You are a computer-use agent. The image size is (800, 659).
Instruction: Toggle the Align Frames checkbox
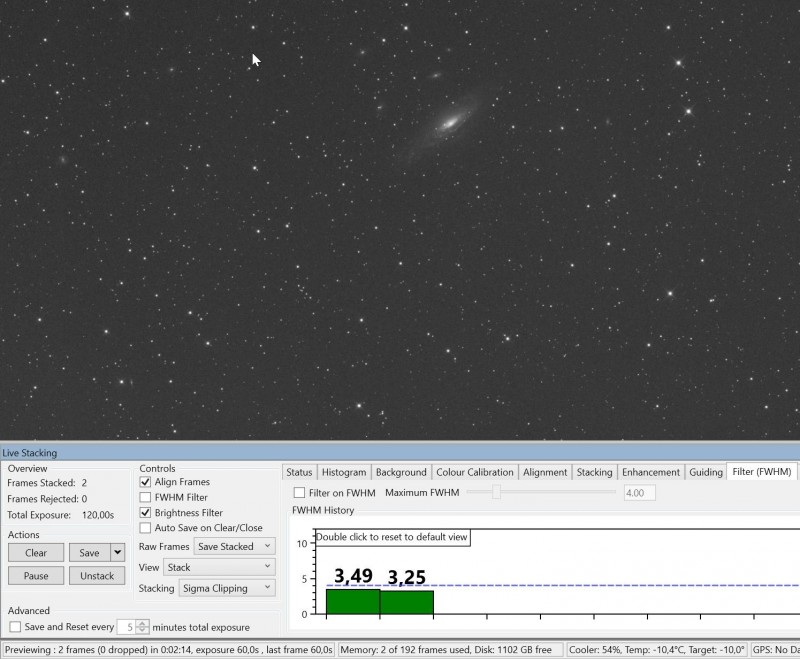click(x=145, y=482)
